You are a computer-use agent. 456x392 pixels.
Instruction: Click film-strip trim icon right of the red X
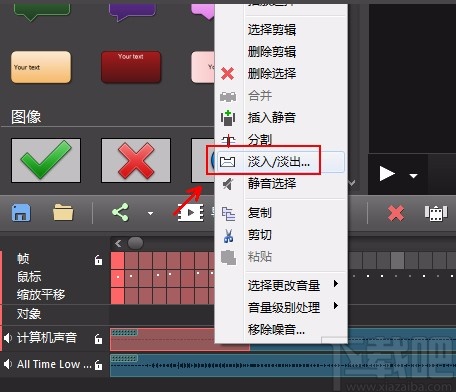(x=436, y=213)
